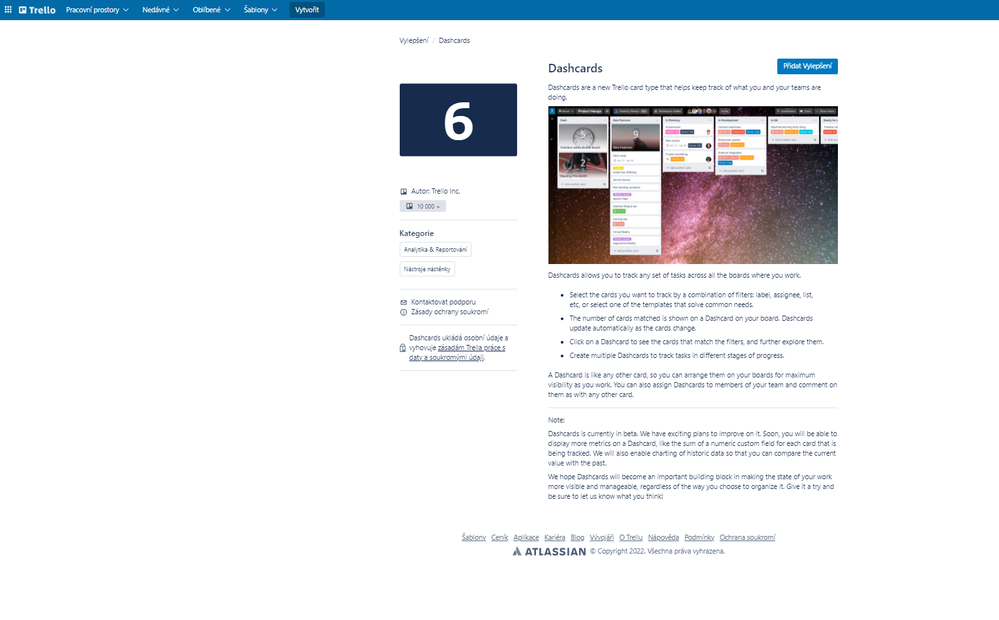
Task: Expand Nedávné dropdown menu
Action: (160, 10)
